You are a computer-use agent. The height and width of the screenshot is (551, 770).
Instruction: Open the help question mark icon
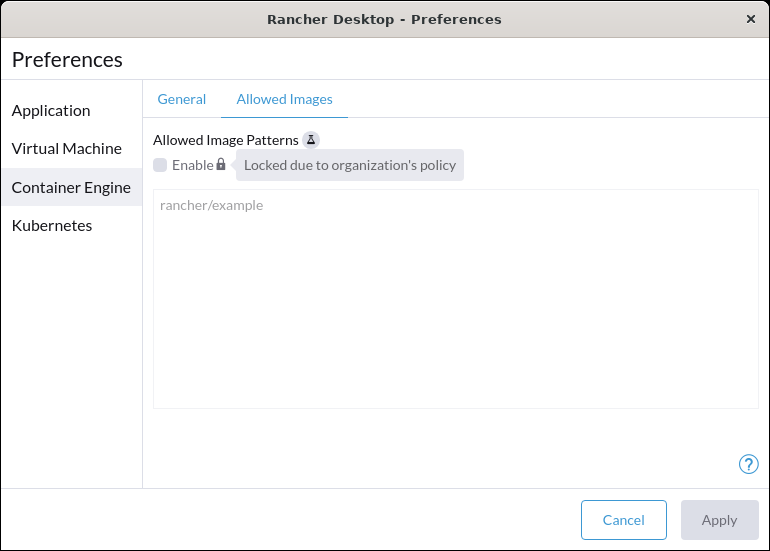[748, 464]
